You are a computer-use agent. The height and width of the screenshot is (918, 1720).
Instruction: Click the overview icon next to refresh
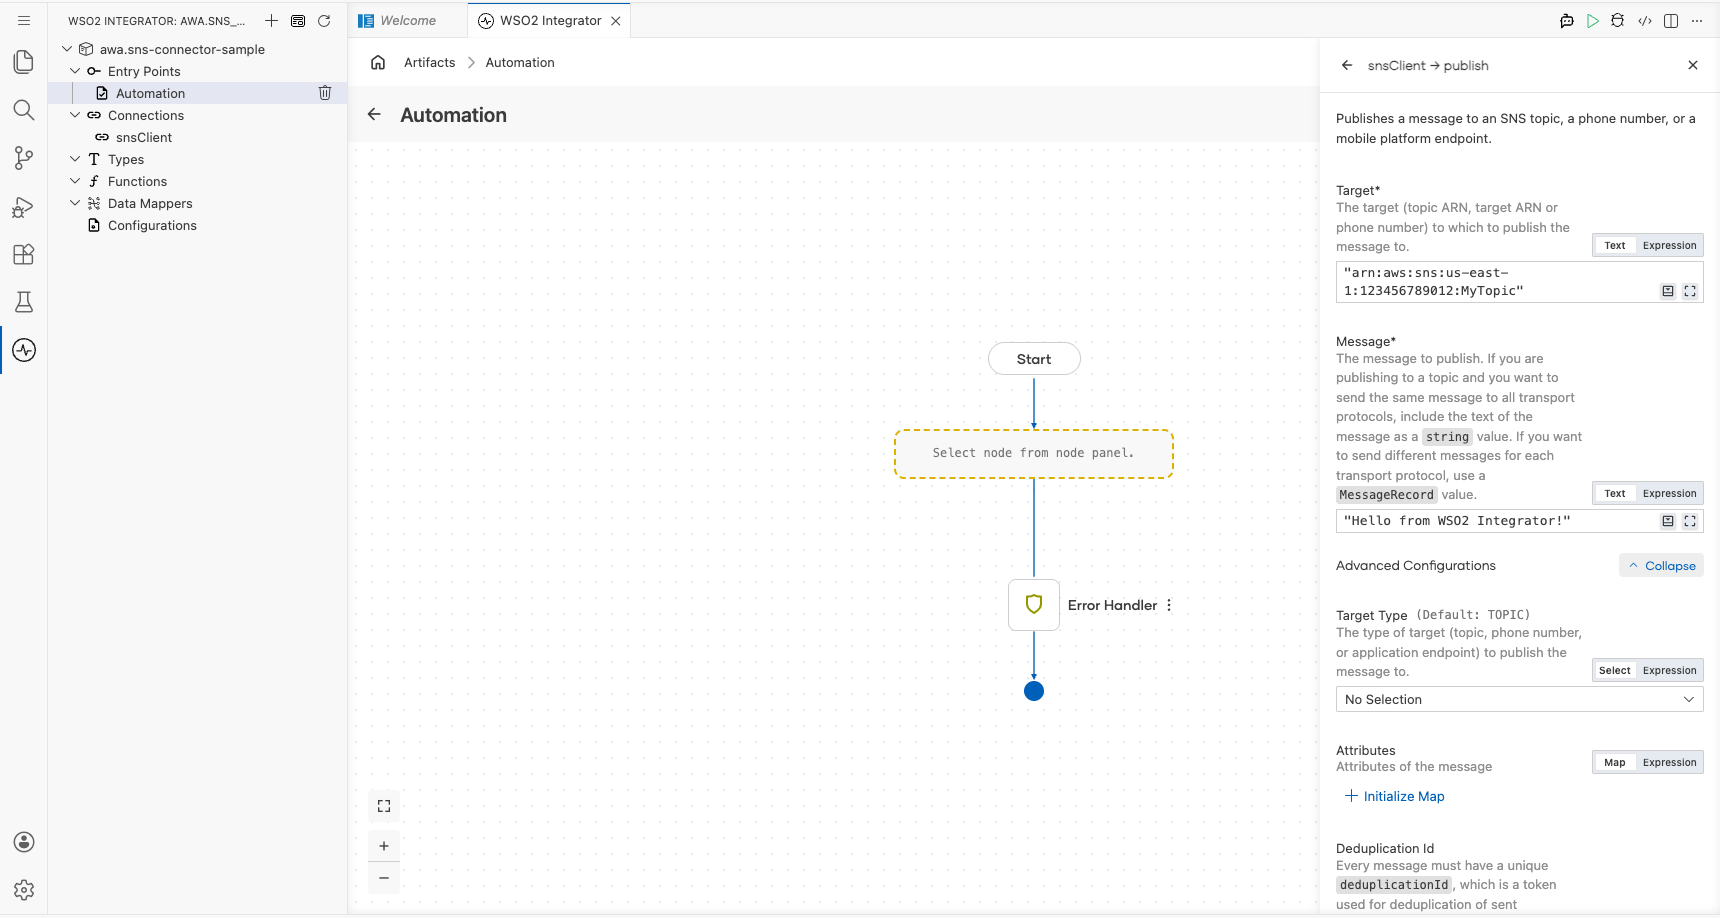pyautogui.click(x=298, y=20)
